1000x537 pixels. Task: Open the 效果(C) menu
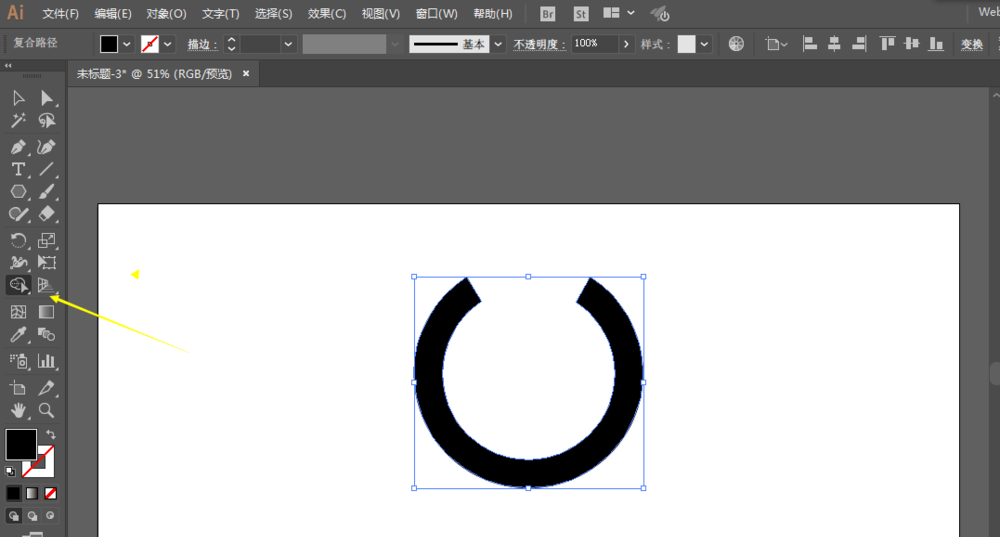(327, 14)
